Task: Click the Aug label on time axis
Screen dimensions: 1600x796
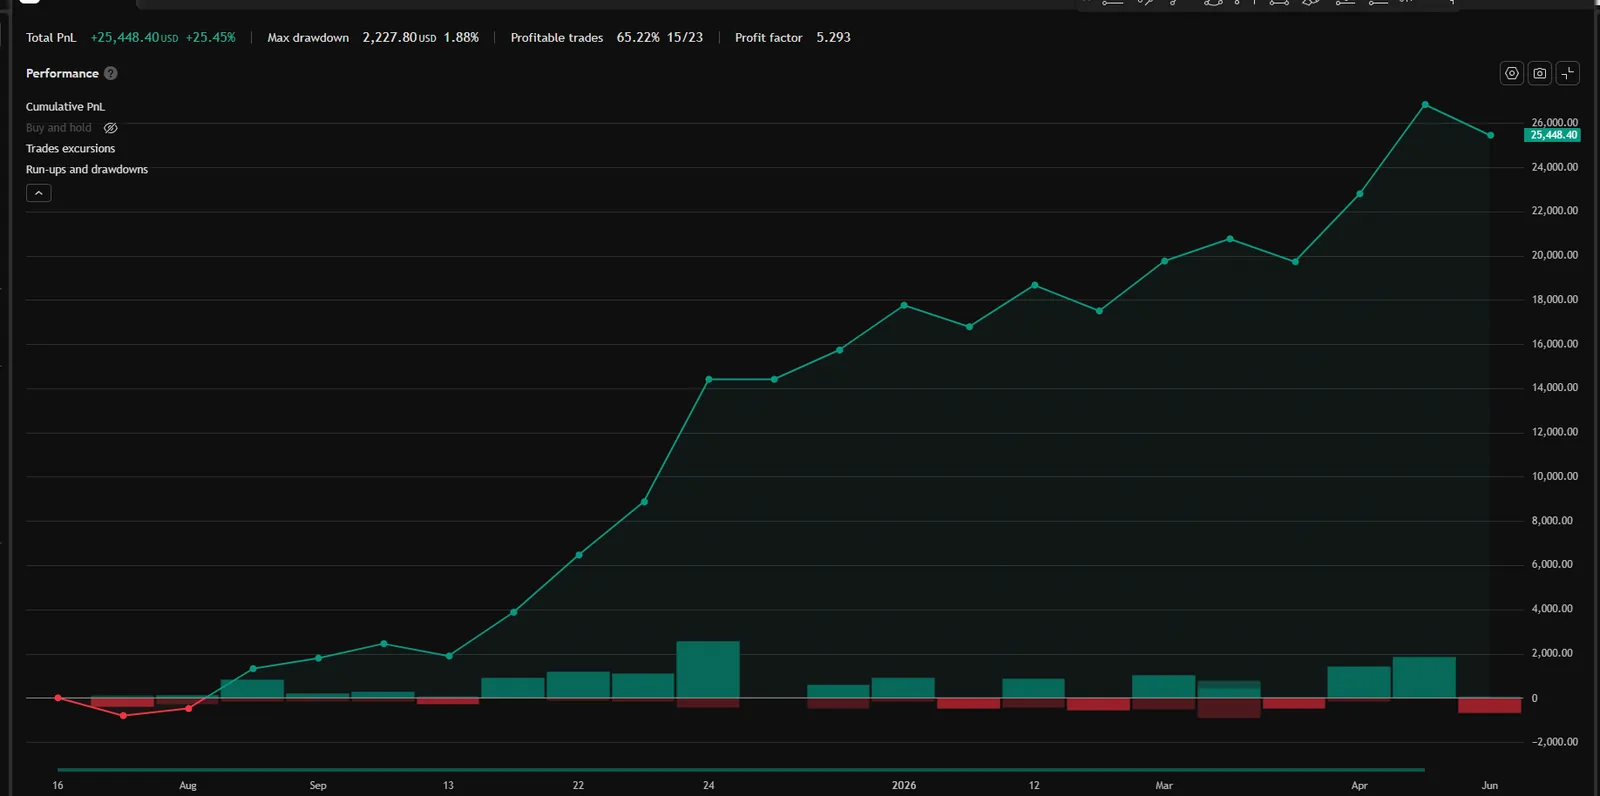Action: [188, 786]
